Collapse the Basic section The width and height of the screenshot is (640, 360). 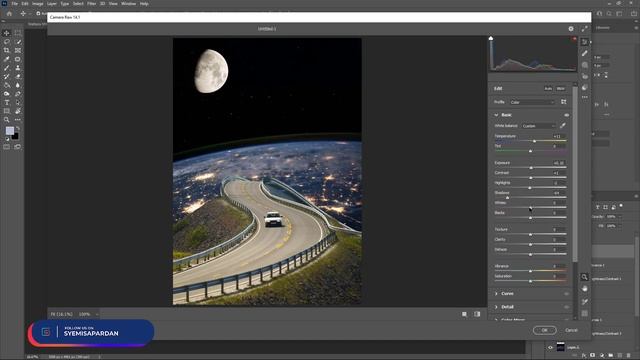[x=496, y=115]
